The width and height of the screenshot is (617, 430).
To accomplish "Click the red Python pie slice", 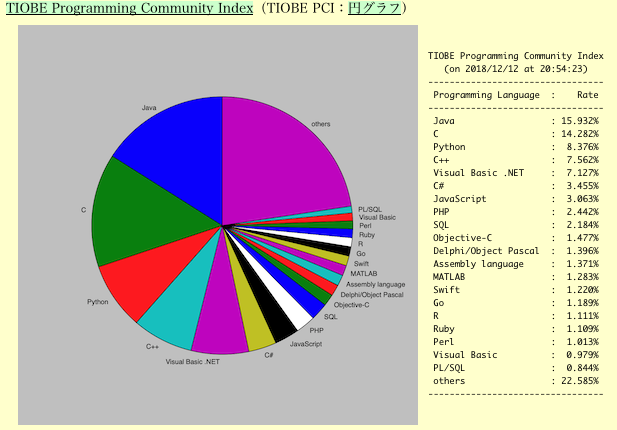I will [x=153, y=275].
